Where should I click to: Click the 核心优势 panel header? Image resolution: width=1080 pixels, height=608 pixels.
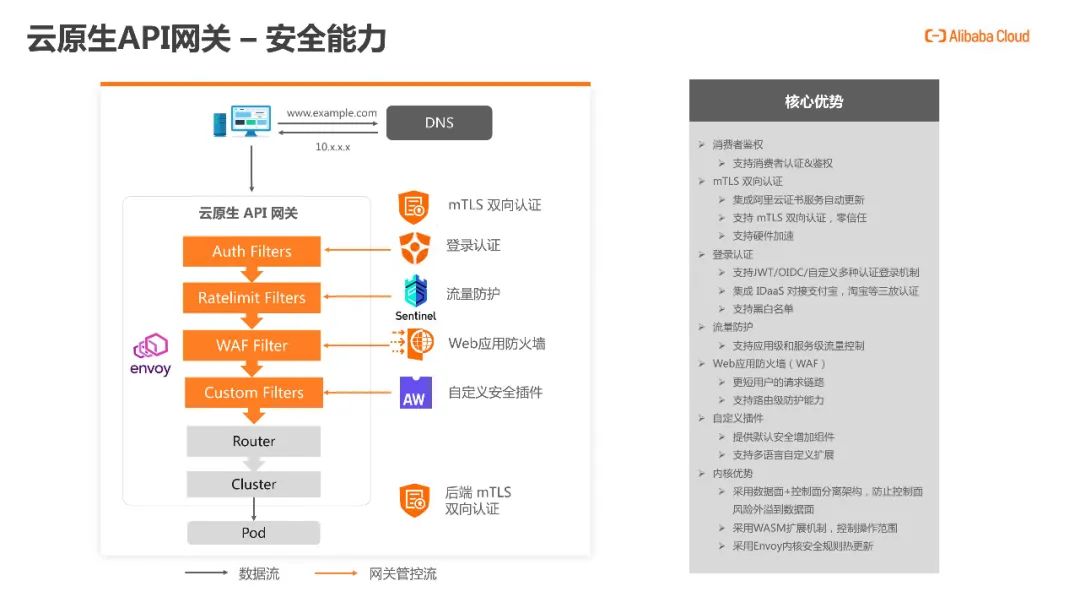pos(813,101)
